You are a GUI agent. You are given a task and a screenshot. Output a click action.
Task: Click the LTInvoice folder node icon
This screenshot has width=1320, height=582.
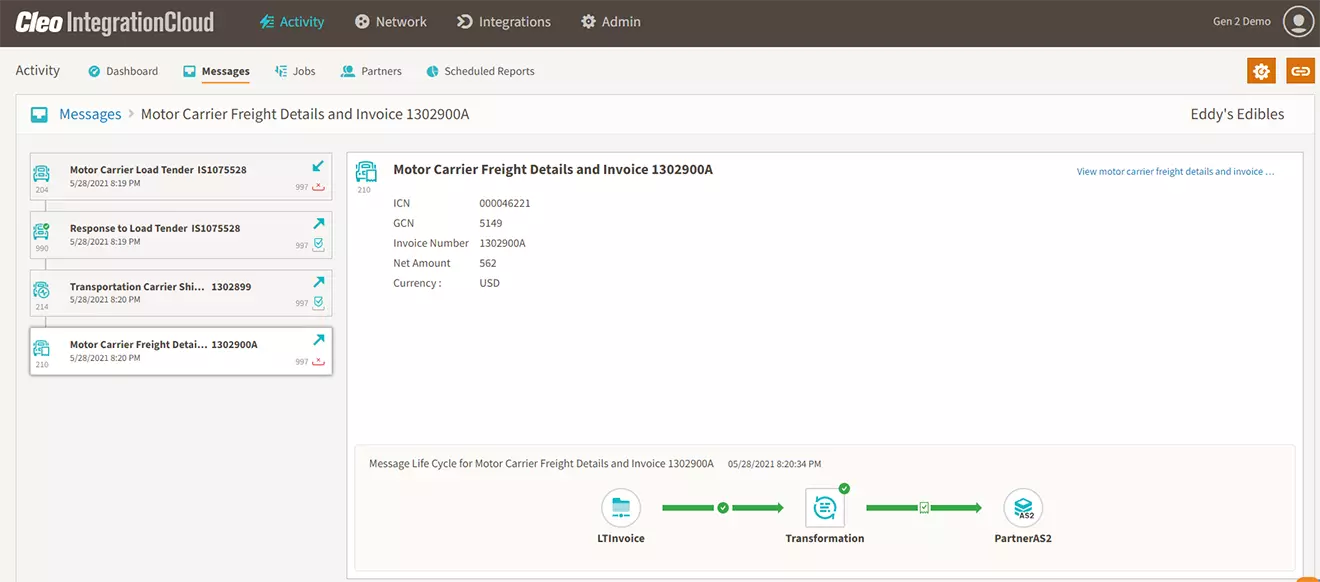tap(621, 508)
